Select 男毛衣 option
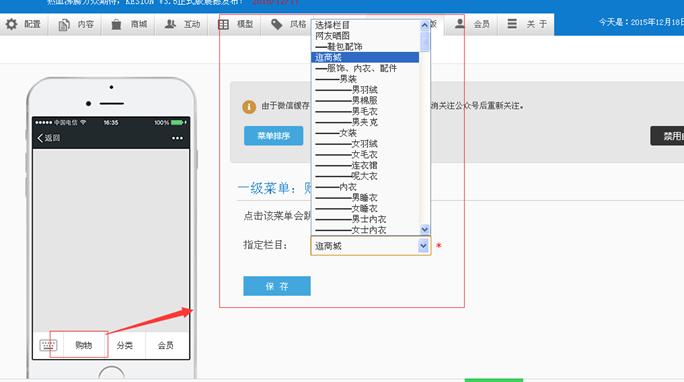Screen dimensions: 684x382 [x=366, y=111]
